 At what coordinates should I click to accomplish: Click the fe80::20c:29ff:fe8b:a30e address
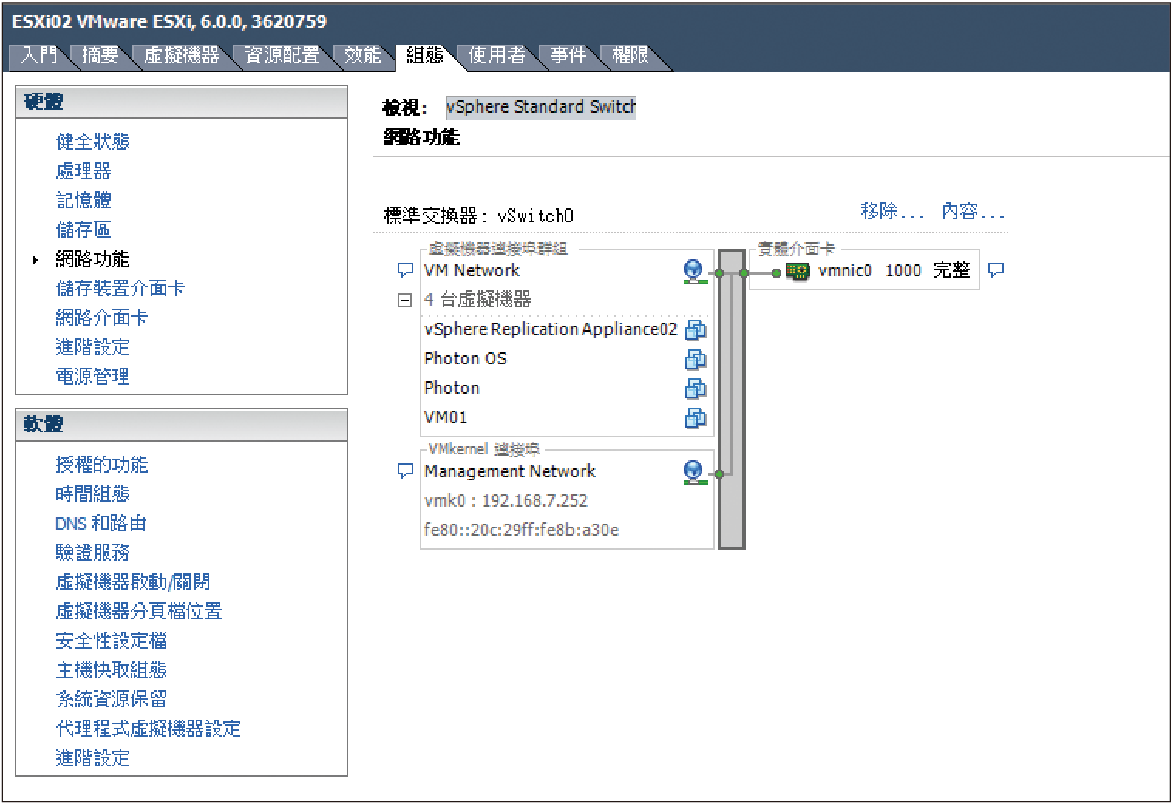point(521,530)
